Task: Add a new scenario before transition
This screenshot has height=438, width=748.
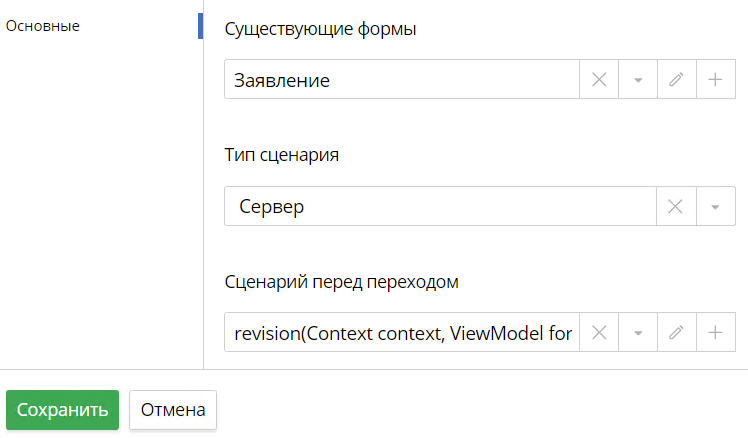Action: pos(715,333)
